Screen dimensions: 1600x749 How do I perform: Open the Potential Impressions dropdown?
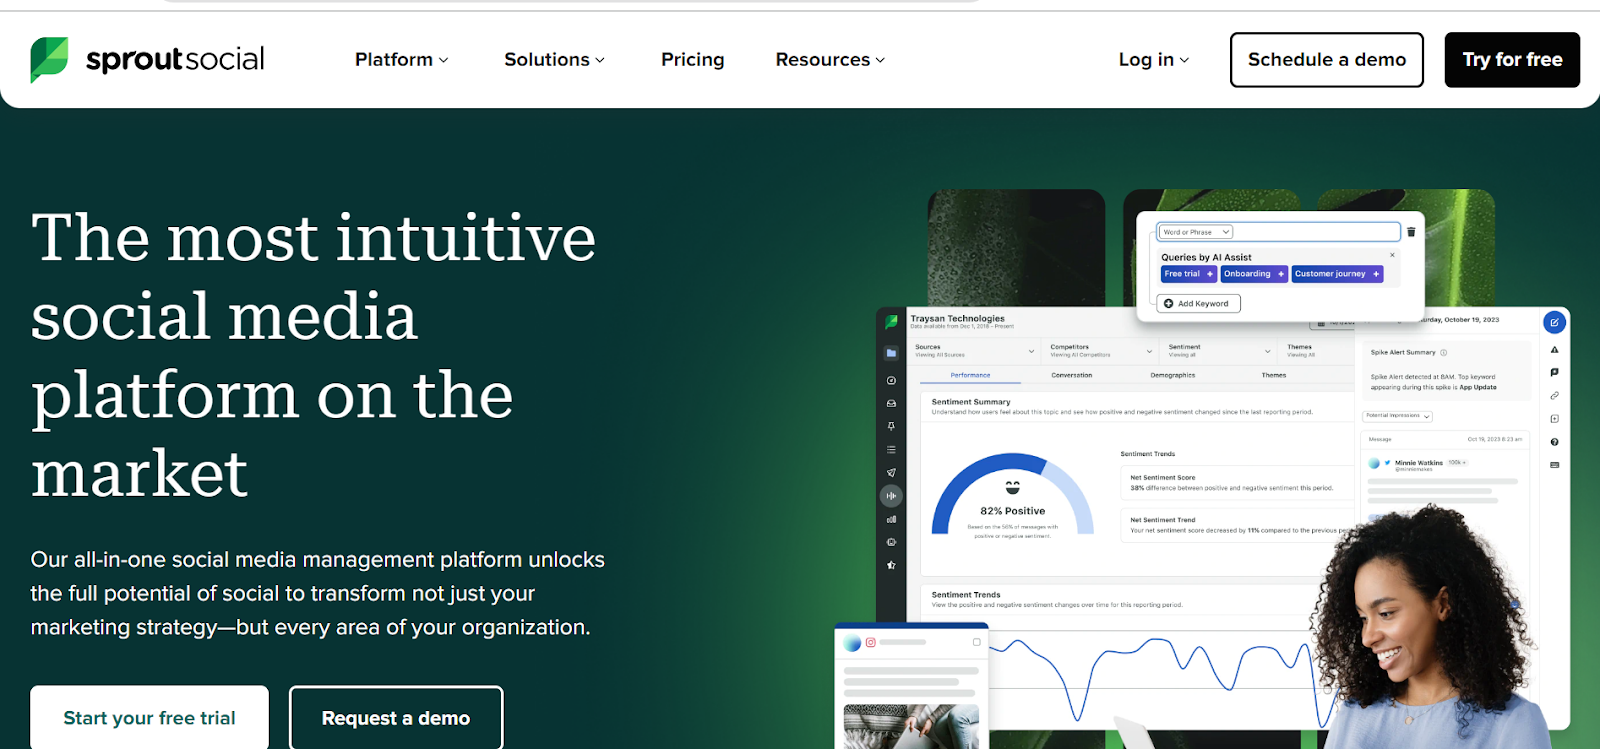click(1398, 416)
